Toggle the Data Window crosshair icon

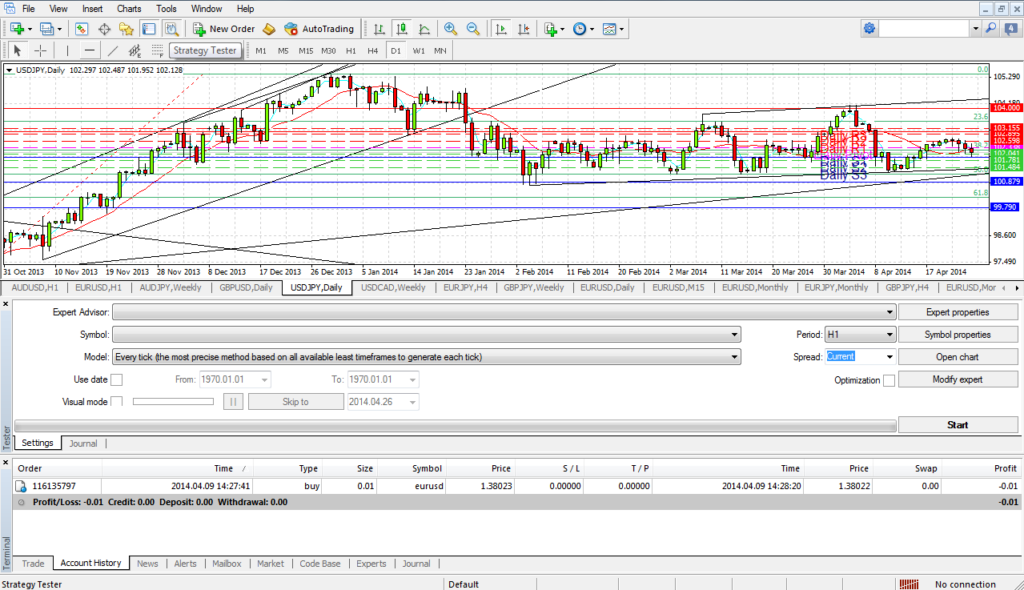(x=104, y=29)
